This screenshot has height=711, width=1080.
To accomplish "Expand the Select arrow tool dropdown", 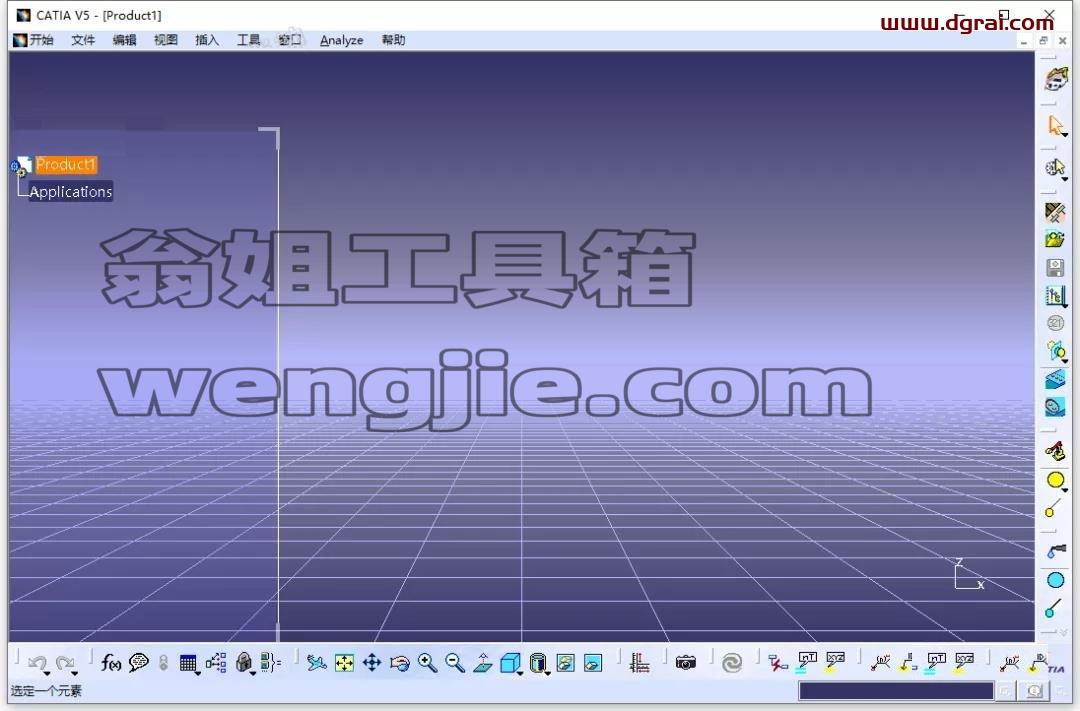I will (x=1065, y=134).
